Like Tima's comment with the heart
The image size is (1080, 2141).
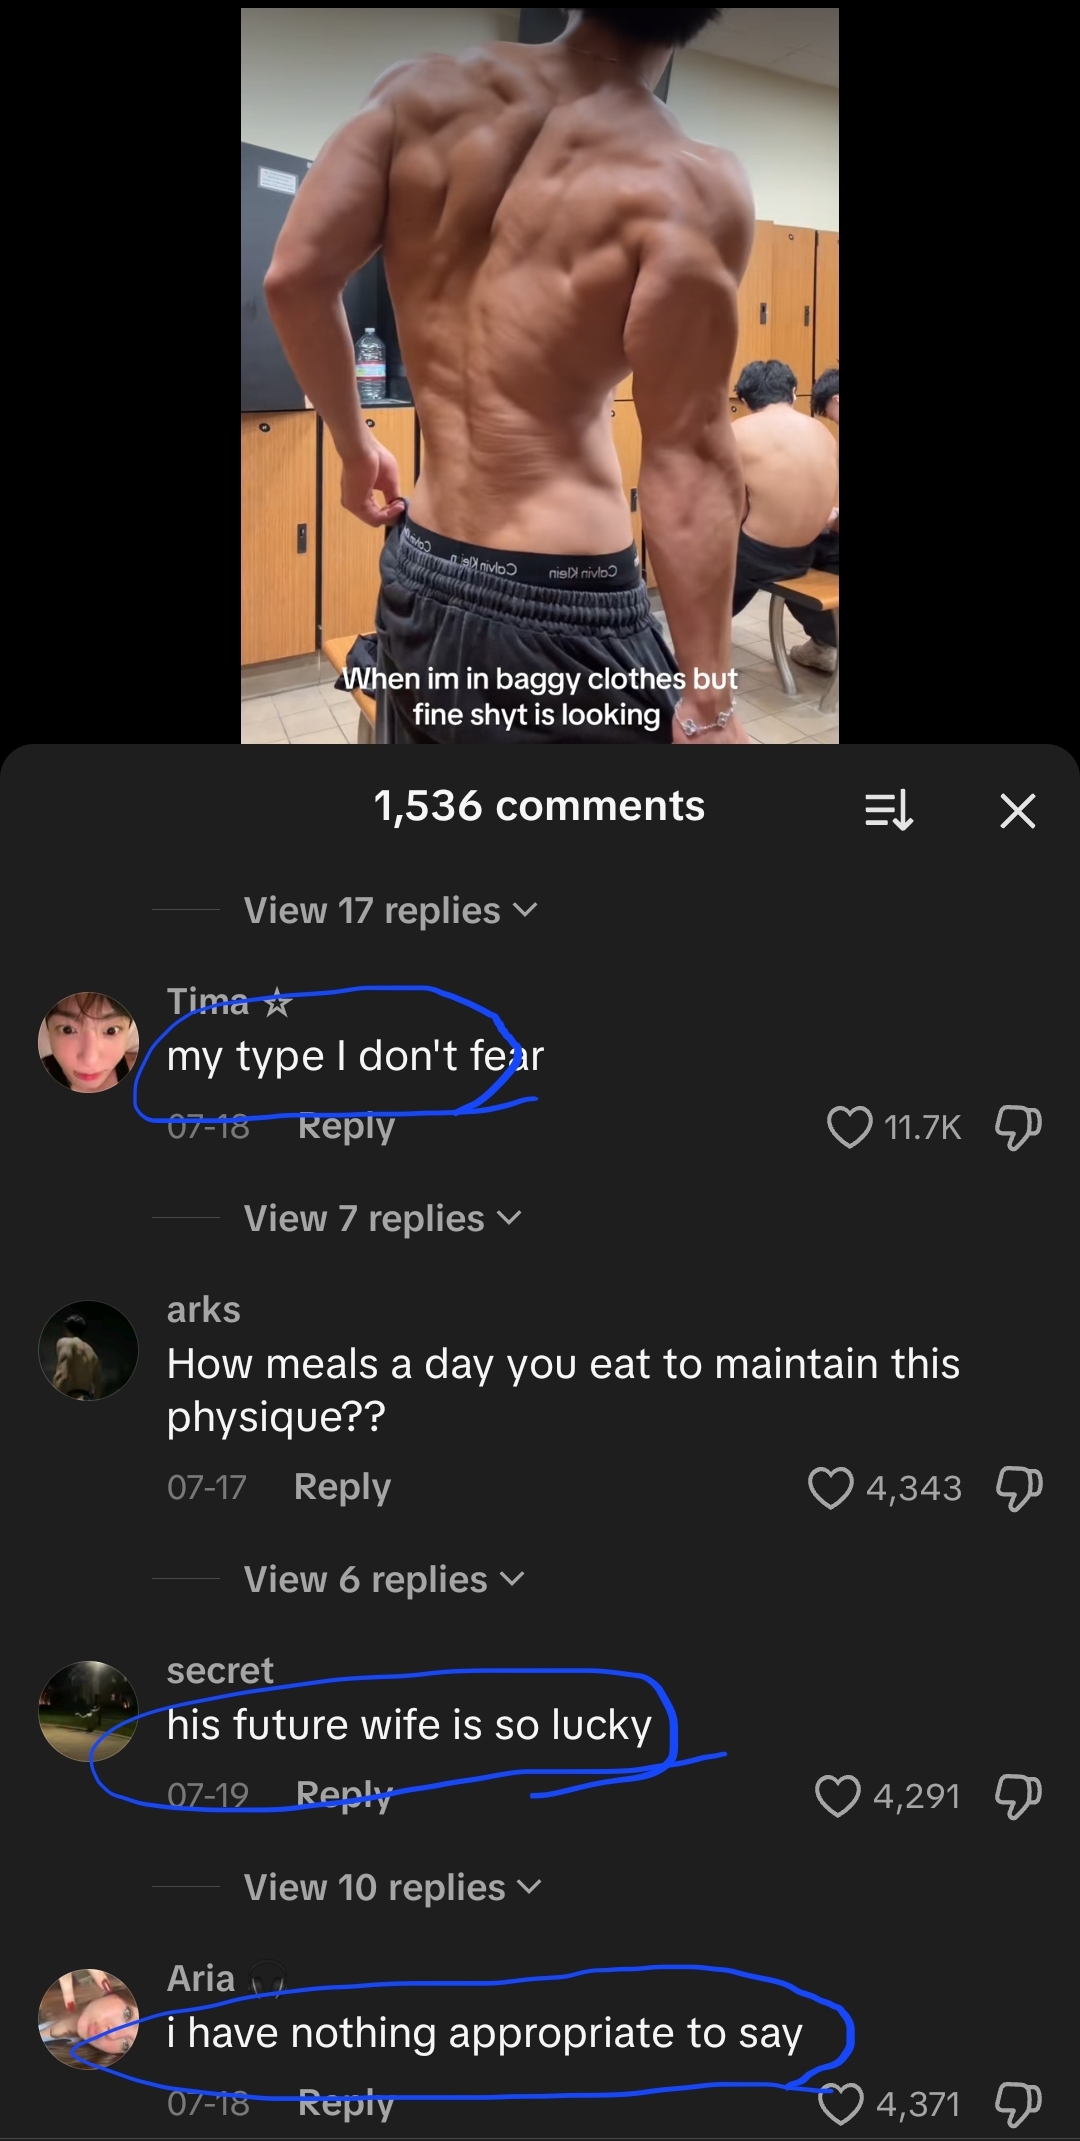click(850, 1127)
